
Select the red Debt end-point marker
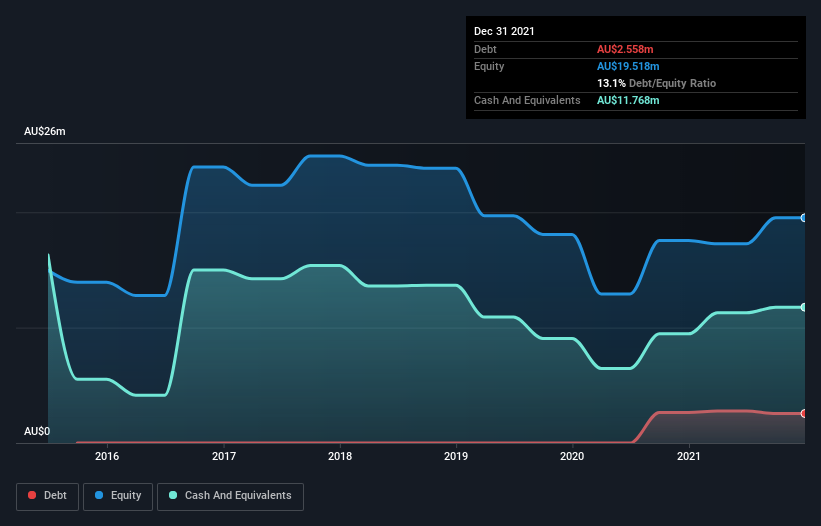804,413
